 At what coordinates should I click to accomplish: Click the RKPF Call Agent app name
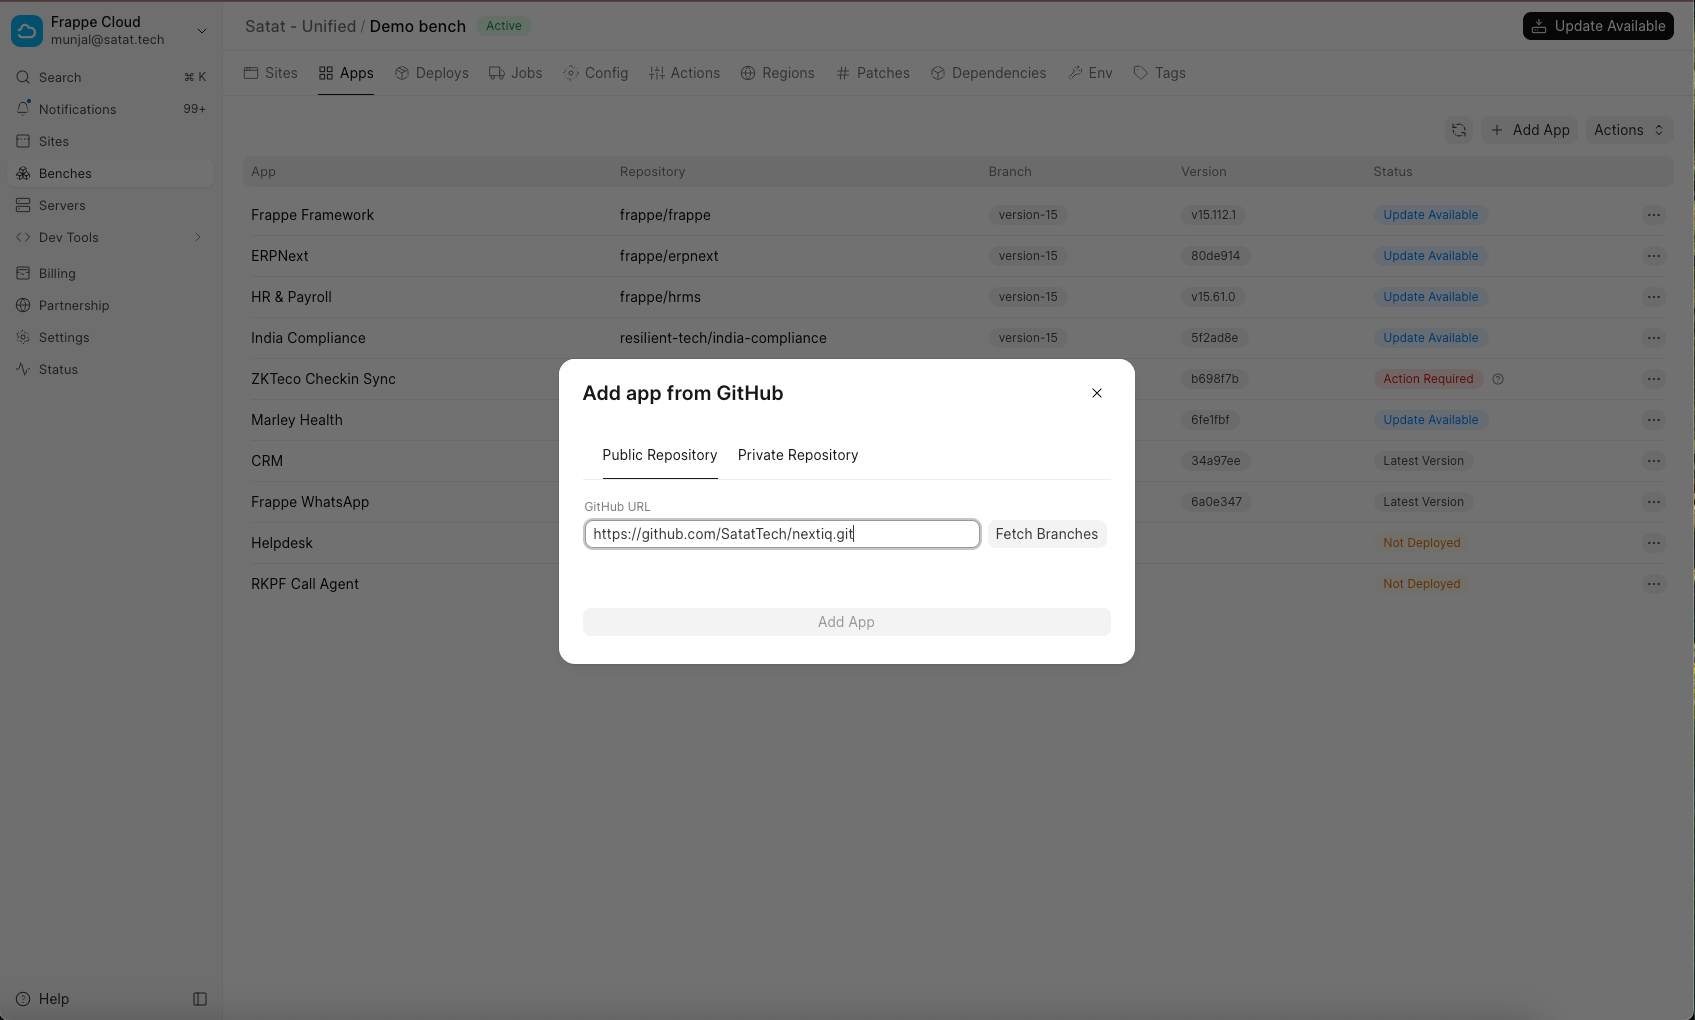click(305, 584)
